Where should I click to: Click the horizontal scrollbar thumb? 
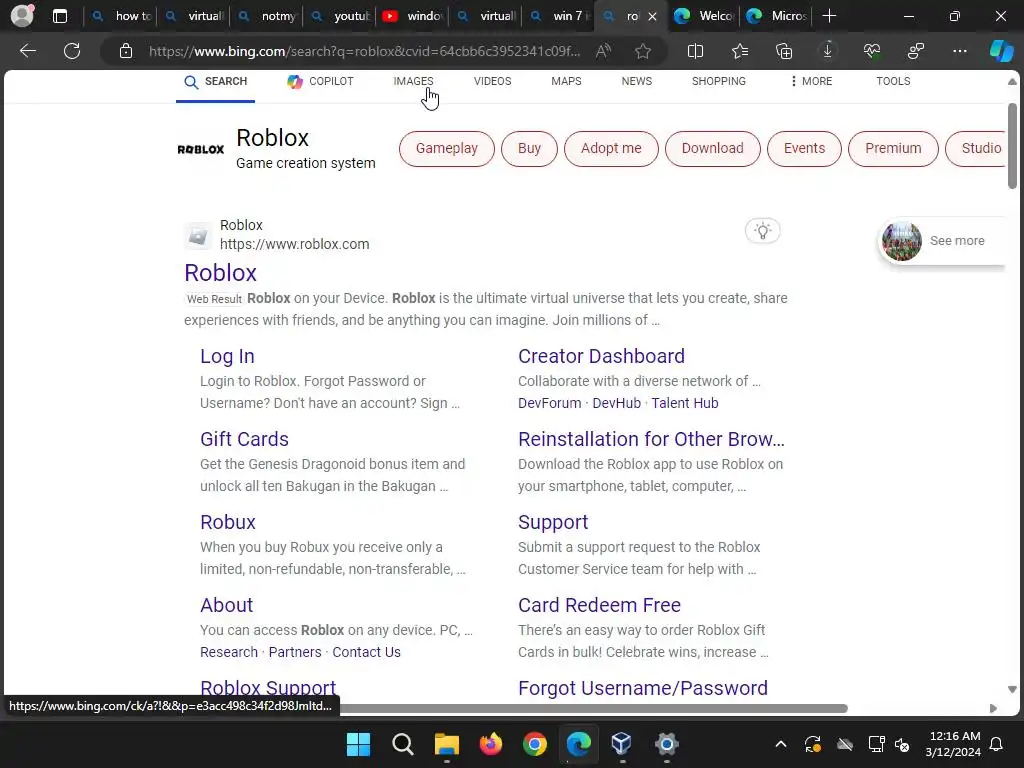click(x=593, y=708)
